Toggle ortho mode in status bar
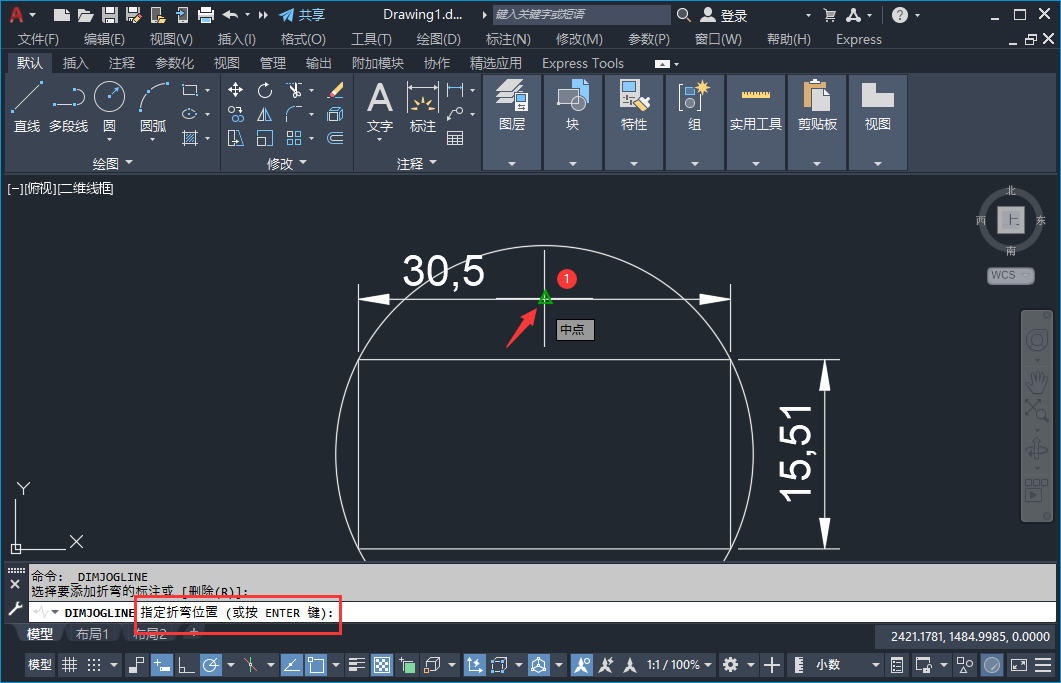 tap(186, 665)
